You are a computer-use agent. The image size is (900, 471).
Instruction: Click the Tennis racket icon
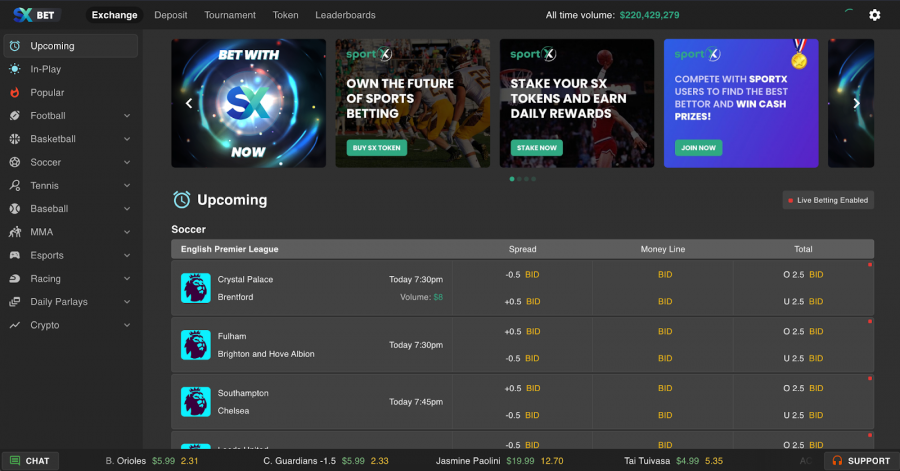pos(15,185)
